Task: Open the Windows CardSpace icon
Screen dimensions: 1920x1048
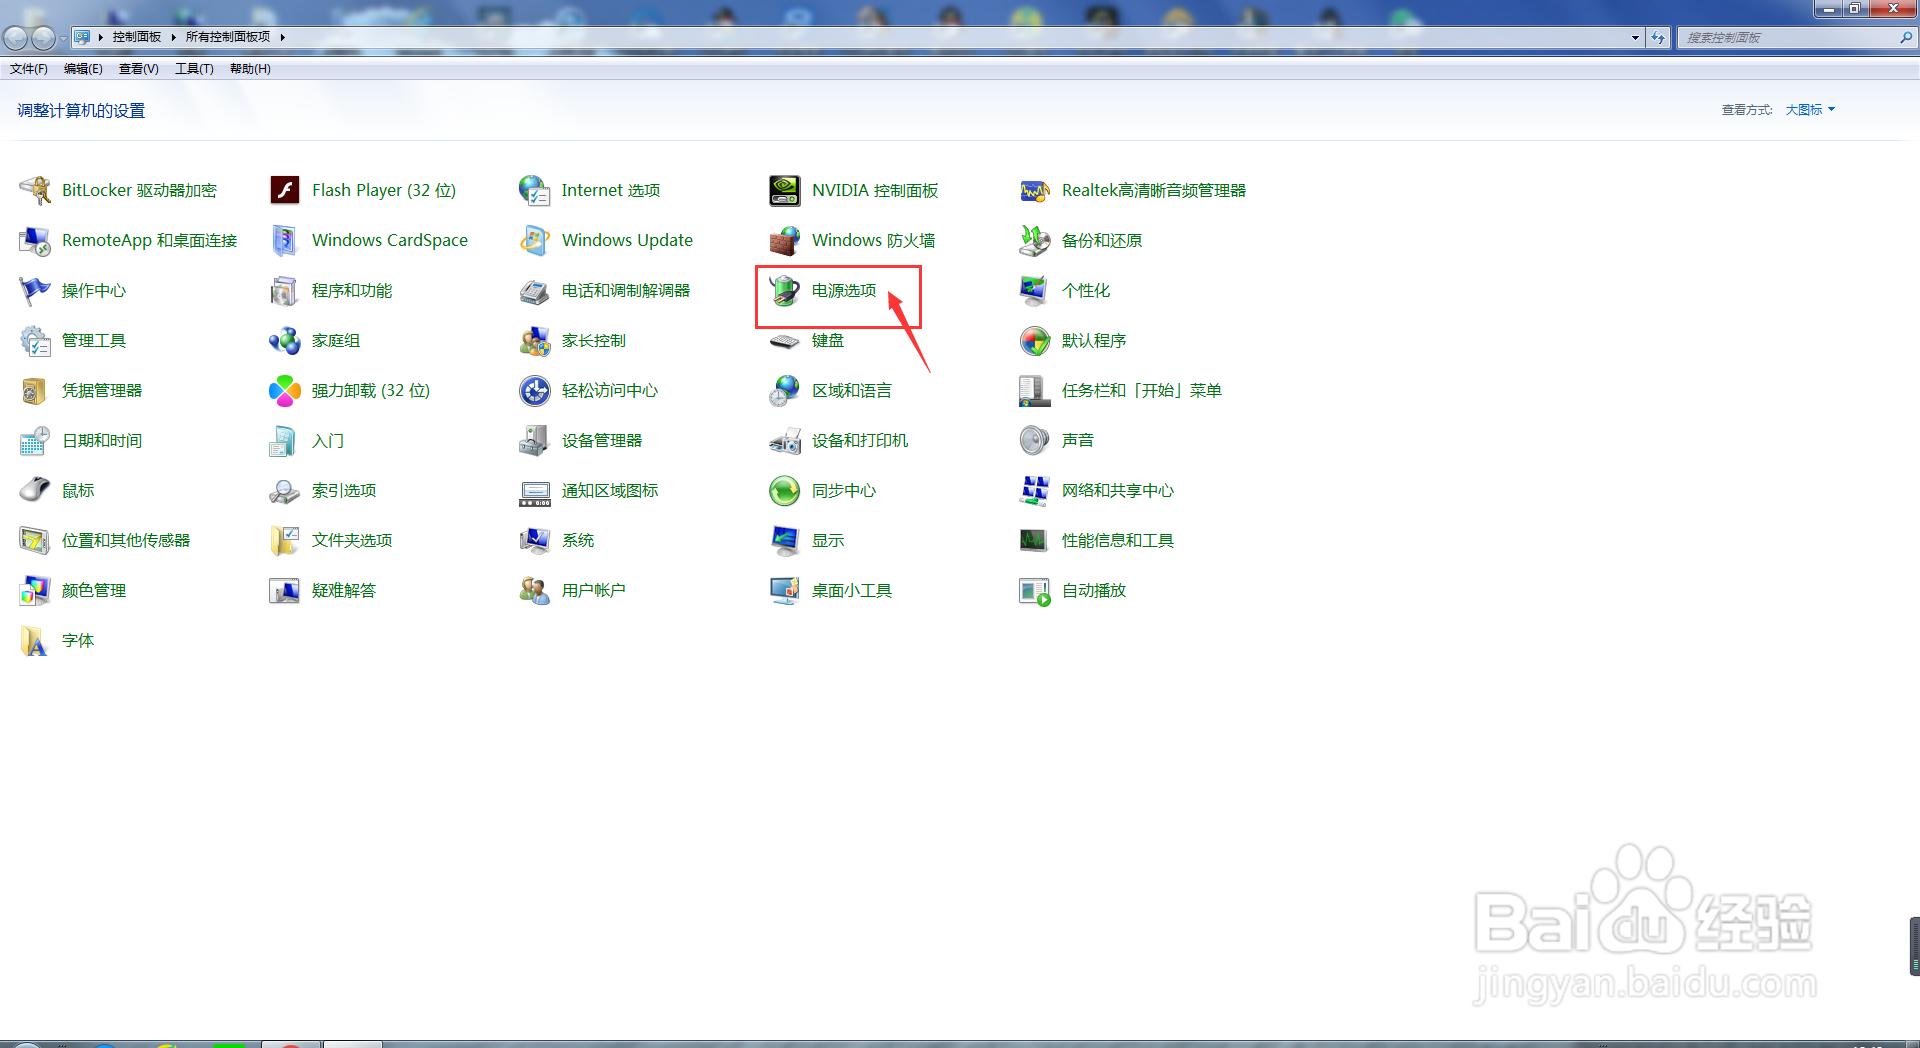Action: pos(285,240)
